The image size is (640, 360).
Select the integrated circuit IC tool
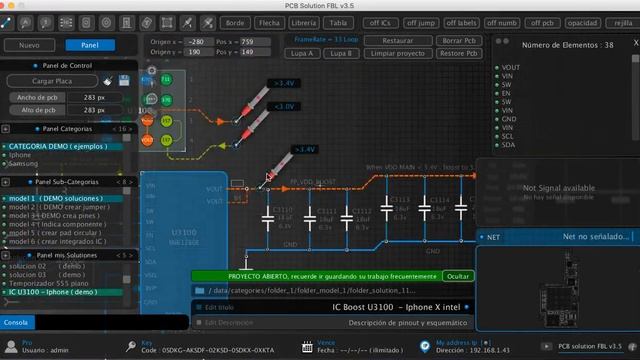pyautogui.click(x=66, y=23)
